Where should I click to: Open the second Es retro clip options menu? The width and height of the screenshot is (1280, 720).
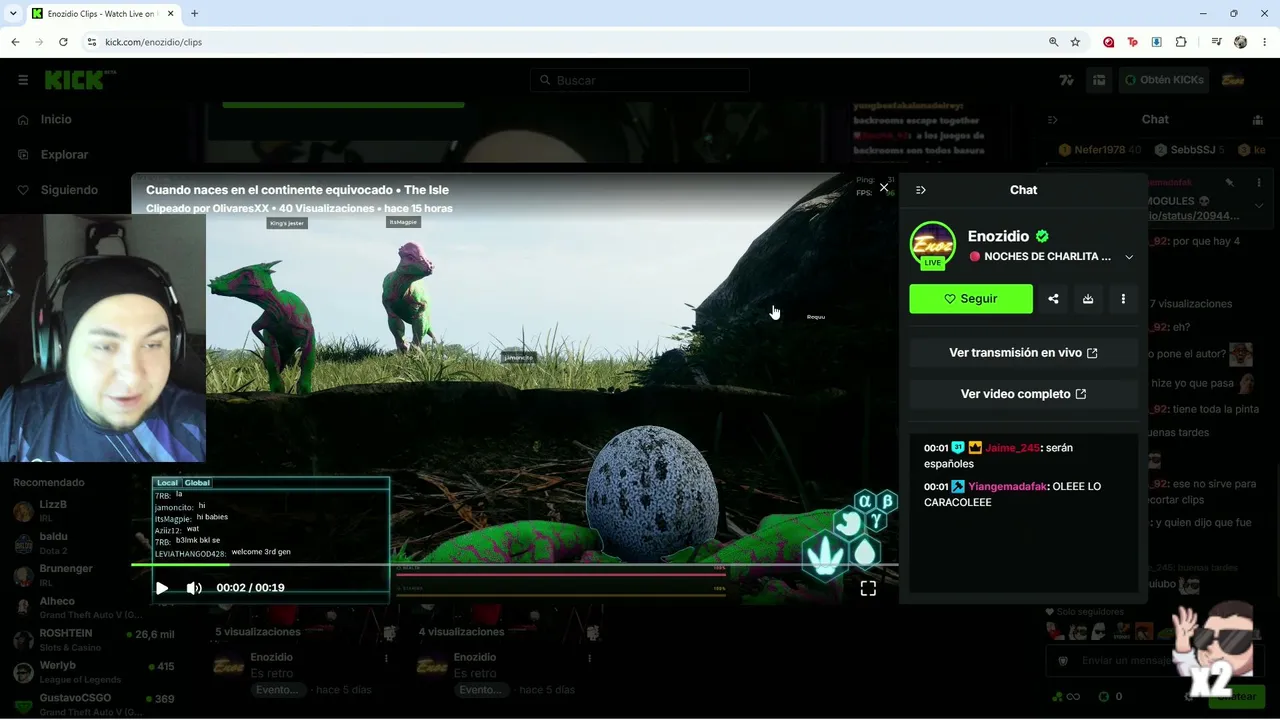point(590,659)
